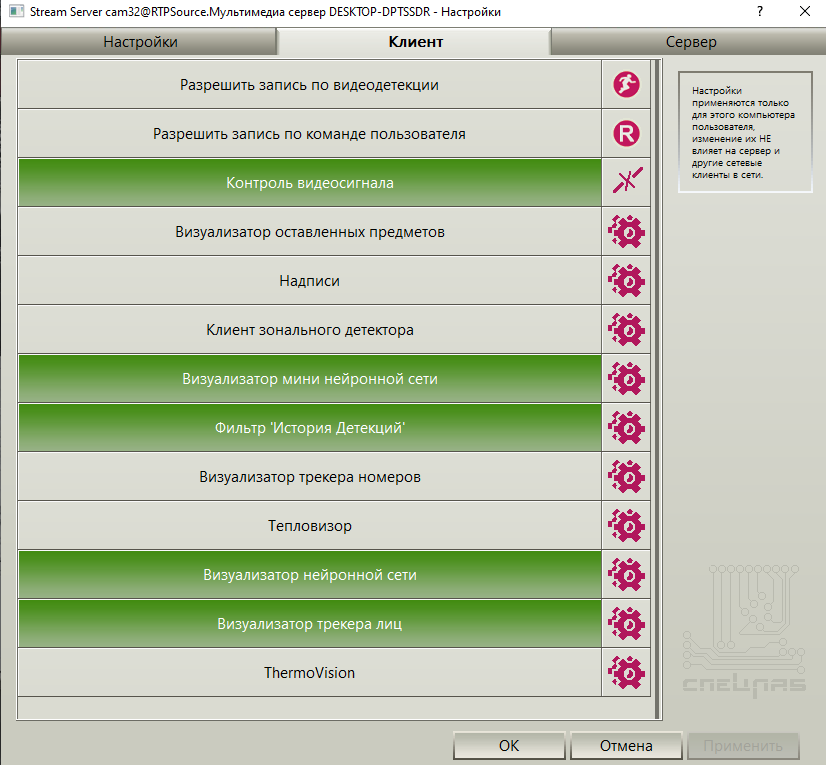Screen dimensions: 826x765
Task: Disable the Контроль видеосигнала option
Action: pyautogui.click(x=310, y=182)
